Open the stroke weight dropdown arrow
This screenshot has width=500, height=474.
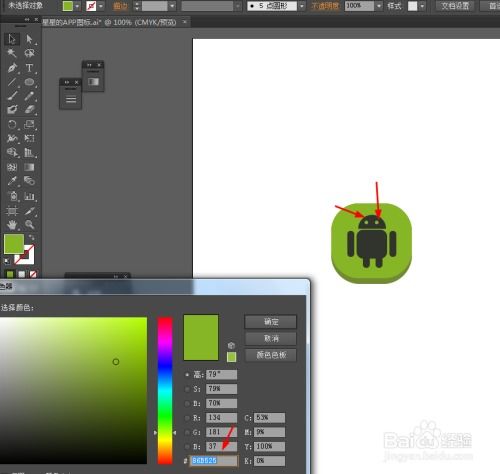172,6
